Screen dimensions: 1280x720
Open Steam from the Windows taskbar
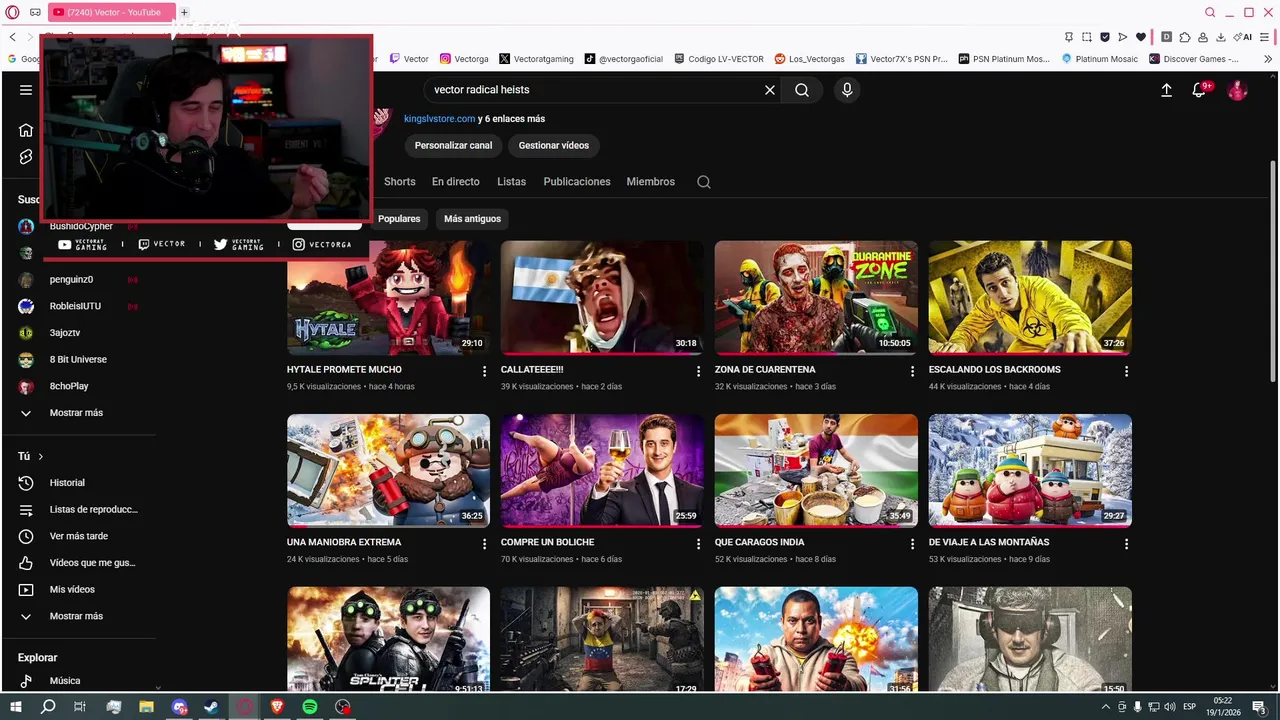pos(212,707)
